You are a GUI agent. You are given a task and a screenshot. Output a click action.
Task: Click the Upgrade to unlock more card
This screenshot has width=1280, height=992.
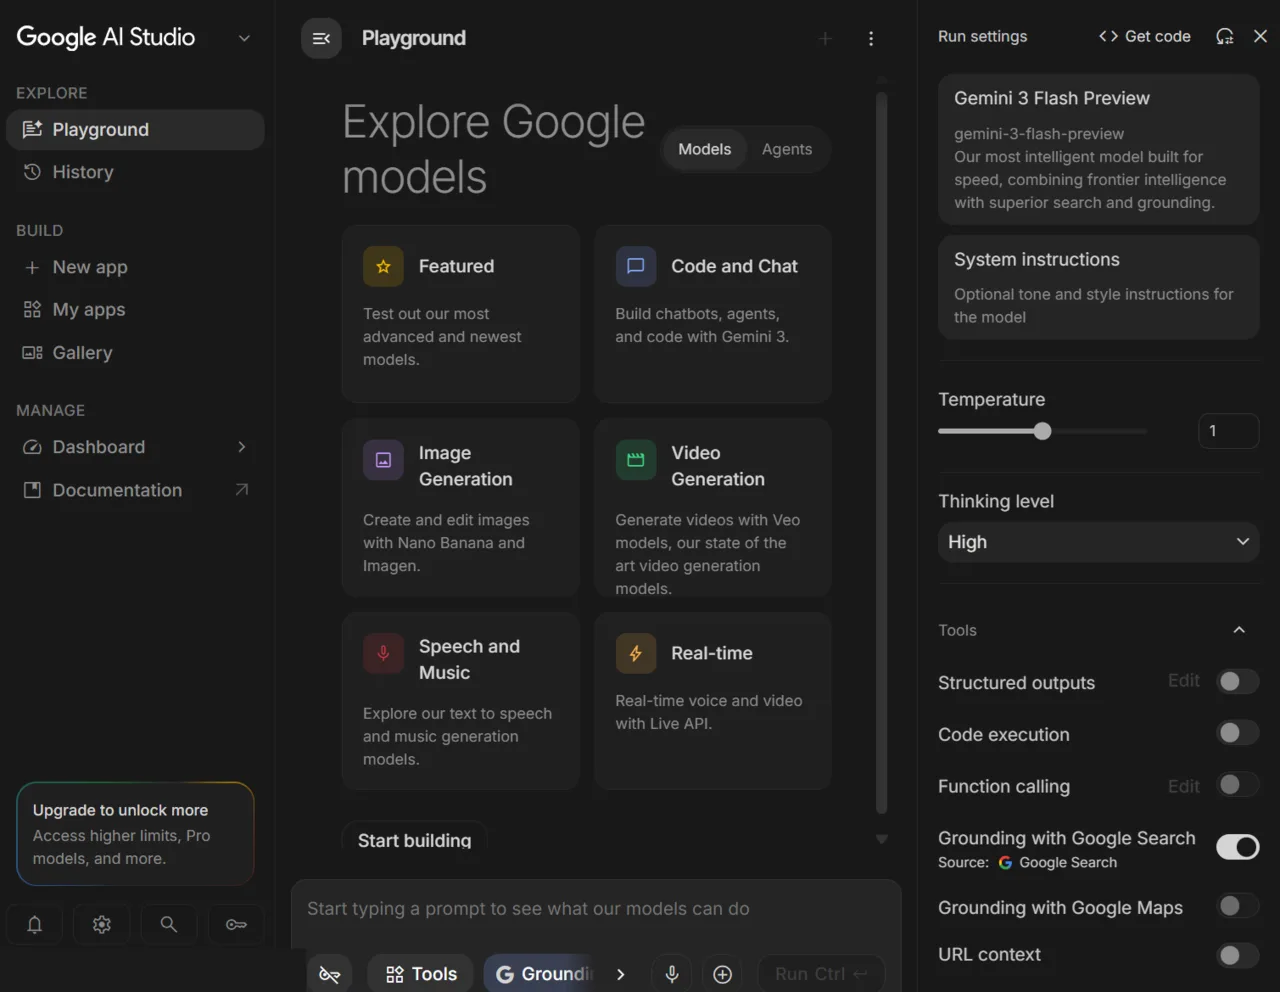click(x=135, y=834)
